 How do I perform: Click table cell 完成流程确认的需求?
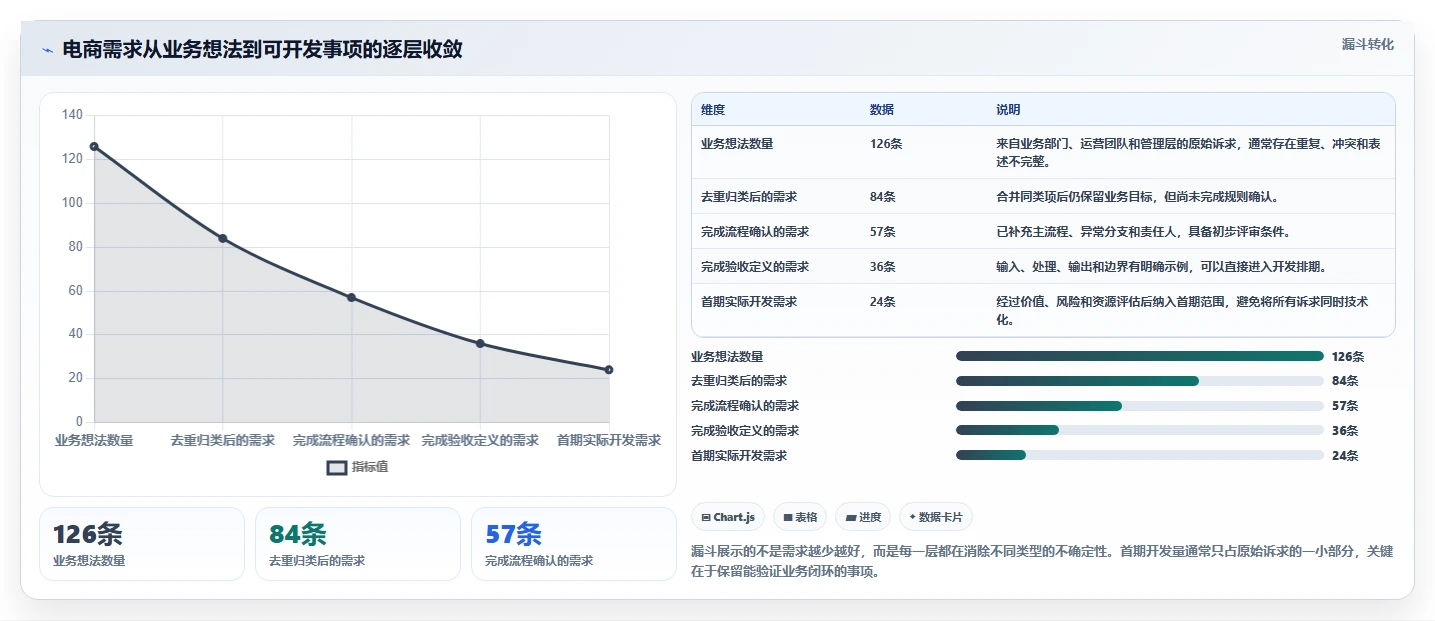[755, 231]
